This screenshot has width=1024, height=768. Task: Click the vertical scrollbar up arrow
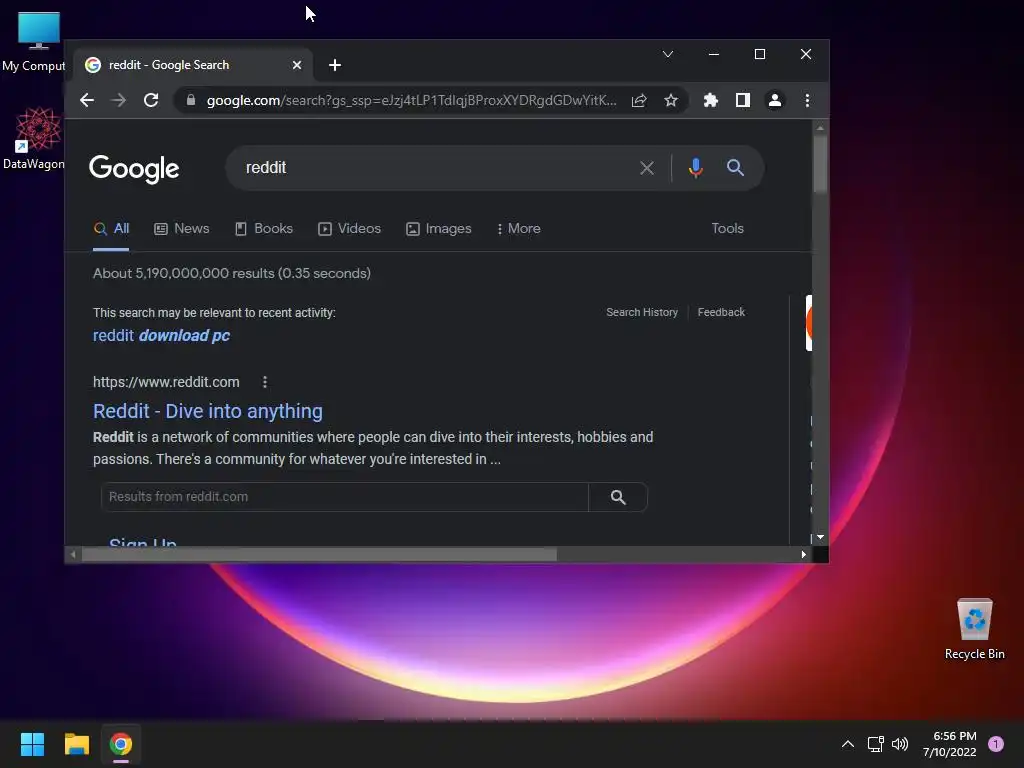(x=820, y=128)
